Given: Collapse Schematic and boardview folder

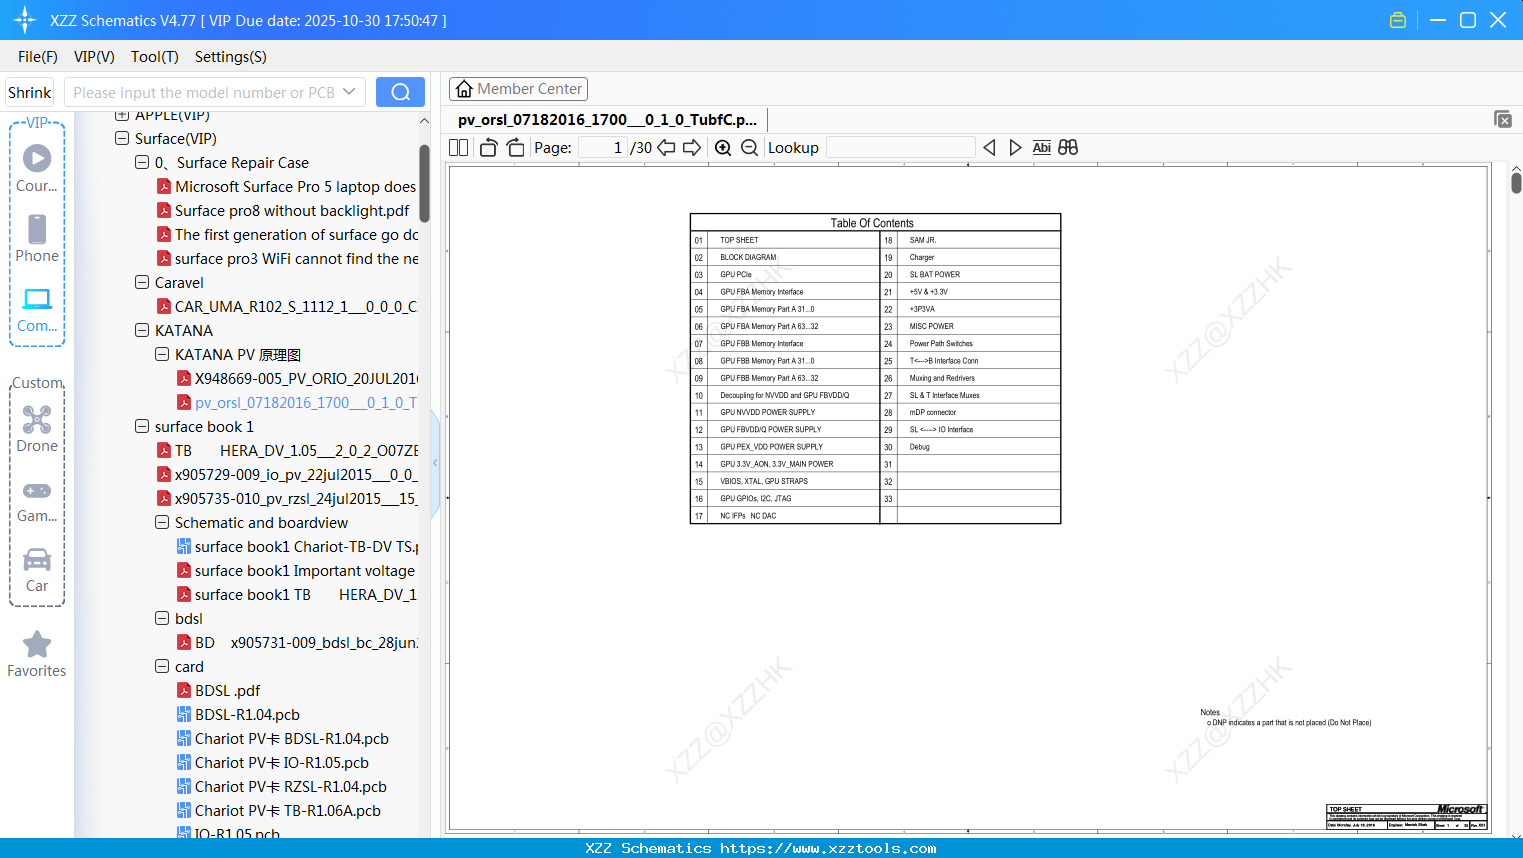Looking at the screenshot, I should (162, 523).
